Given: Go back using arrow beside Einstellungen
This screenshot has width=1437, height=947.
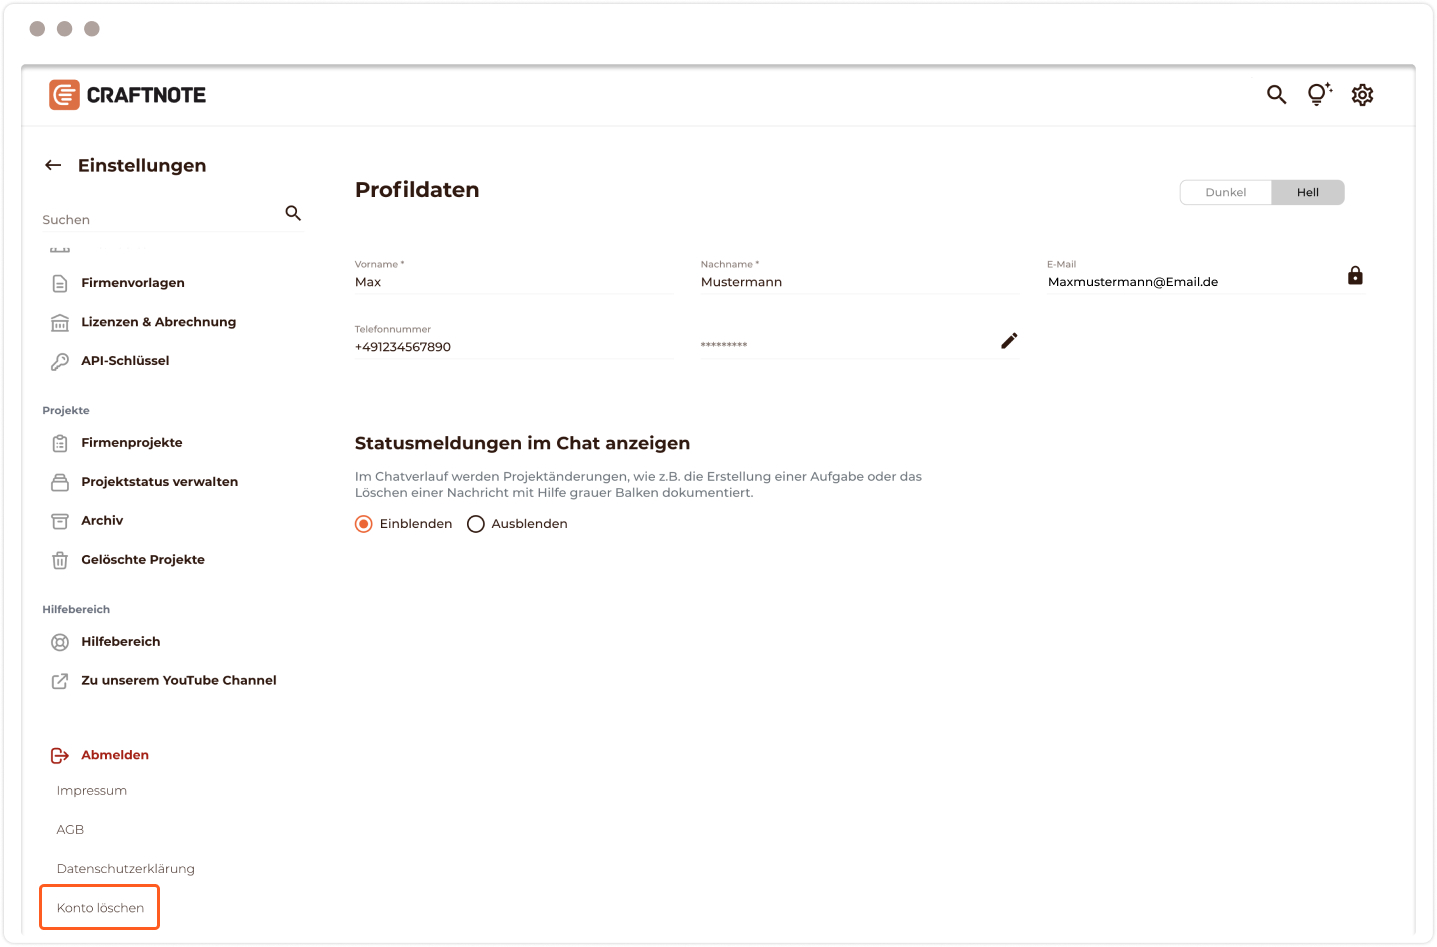Looking at the screenshot, I should click(x=53, y=165).
